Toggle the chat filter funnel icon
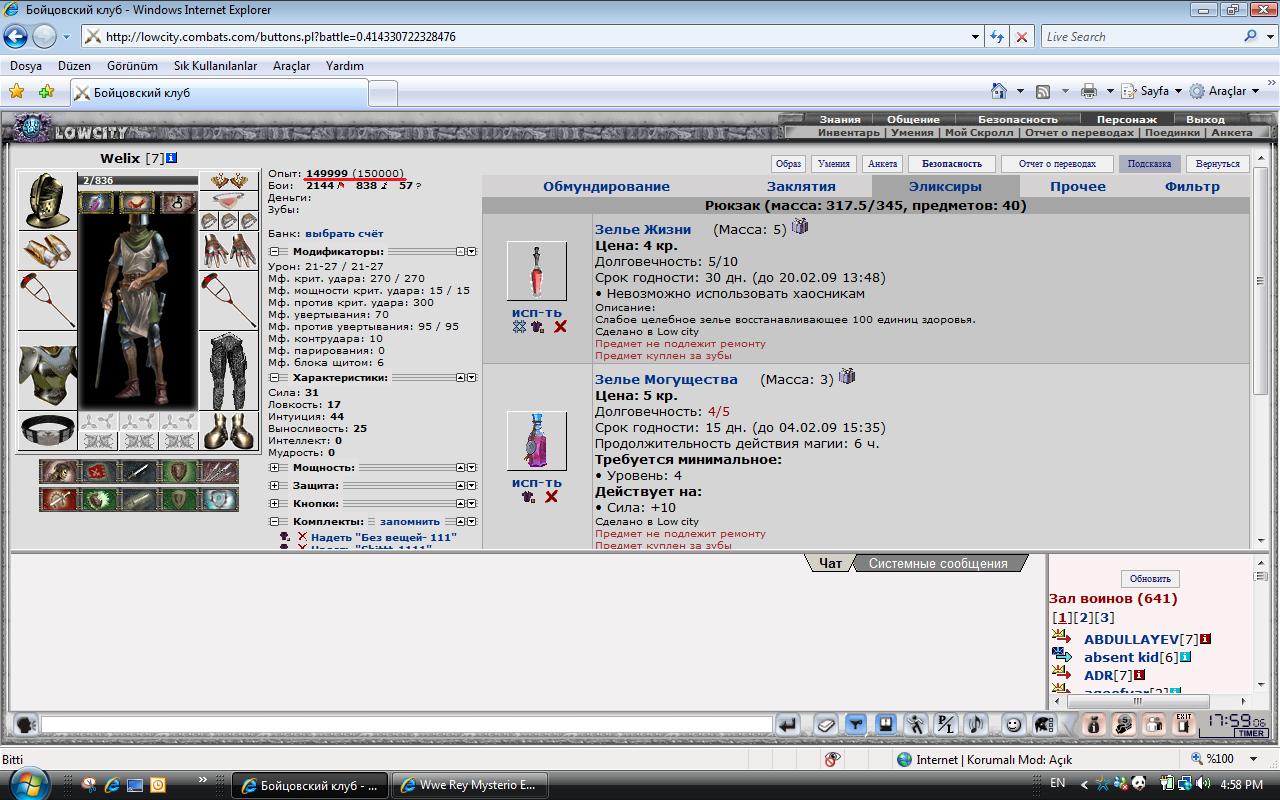Image resolution: width=1280 pixels, height=800 pixels. 856,724
